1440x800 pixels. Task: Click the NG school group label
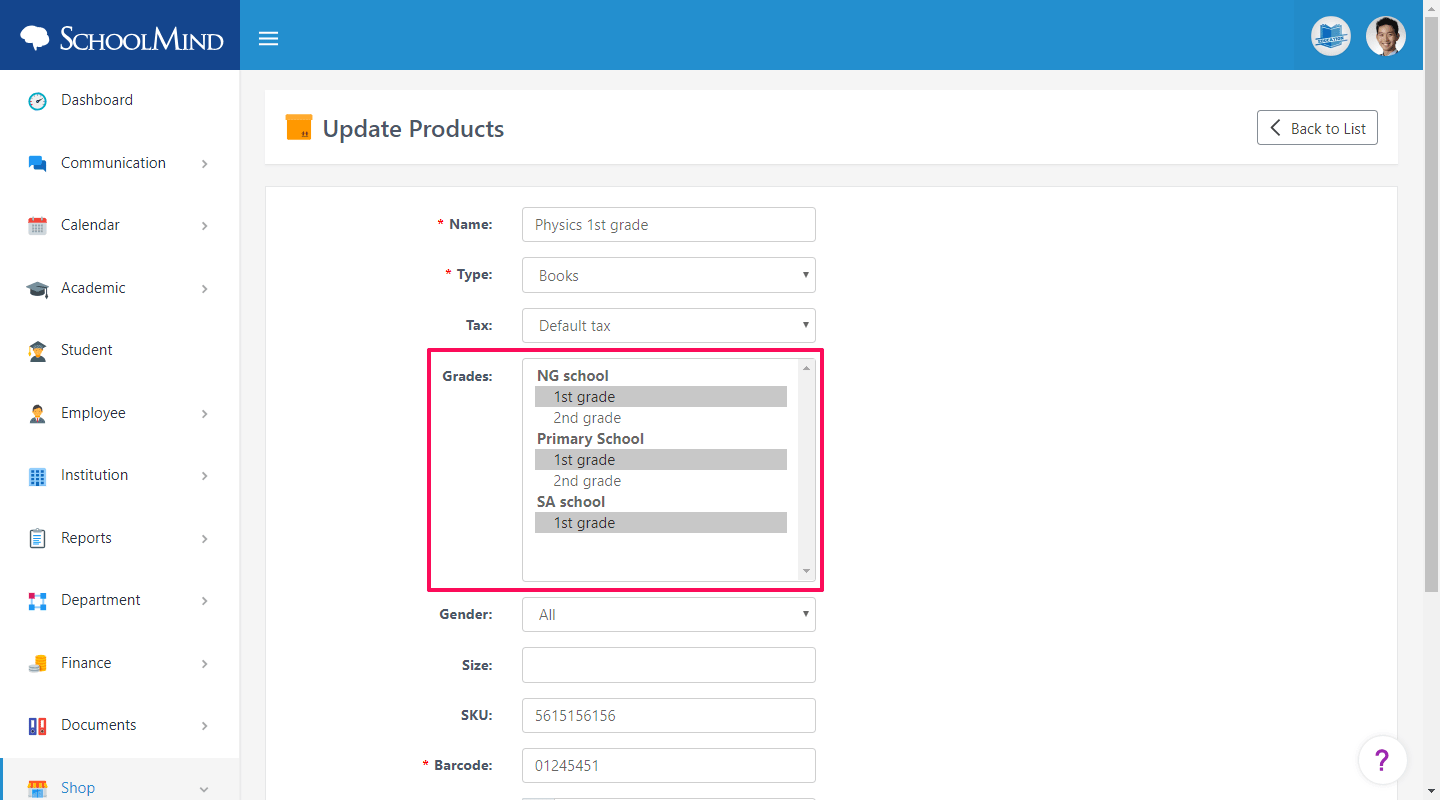573,376
